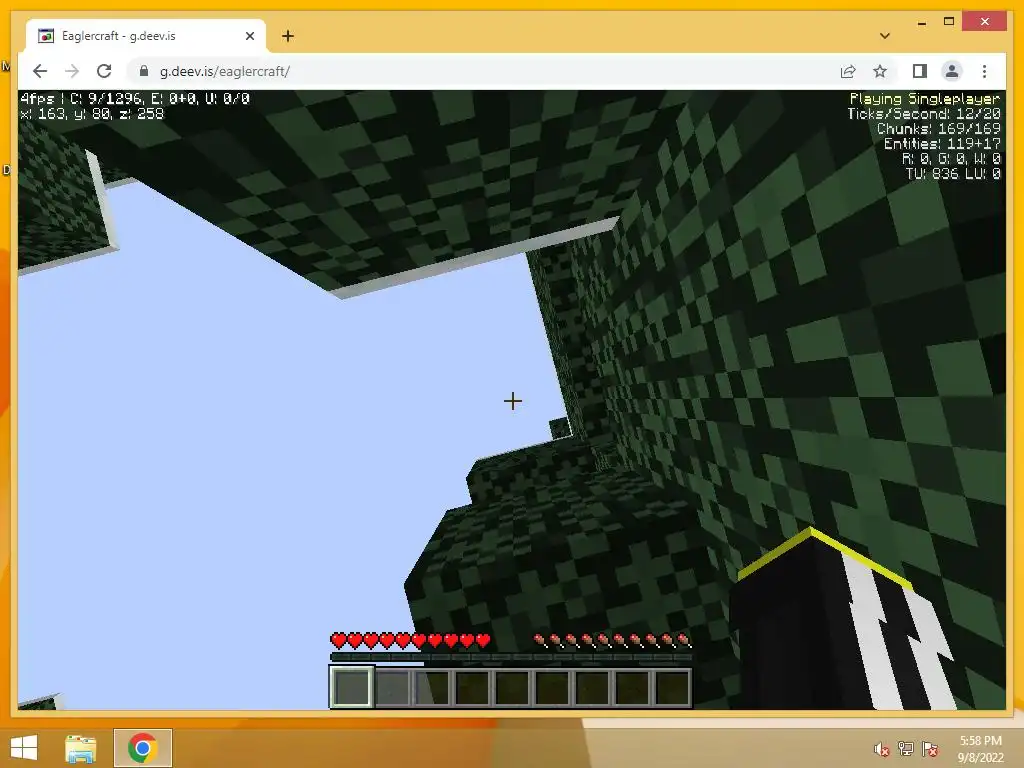This screenshot has width=1024, height=768.
Task: Open a new tab with plus button
Action: 287,36
